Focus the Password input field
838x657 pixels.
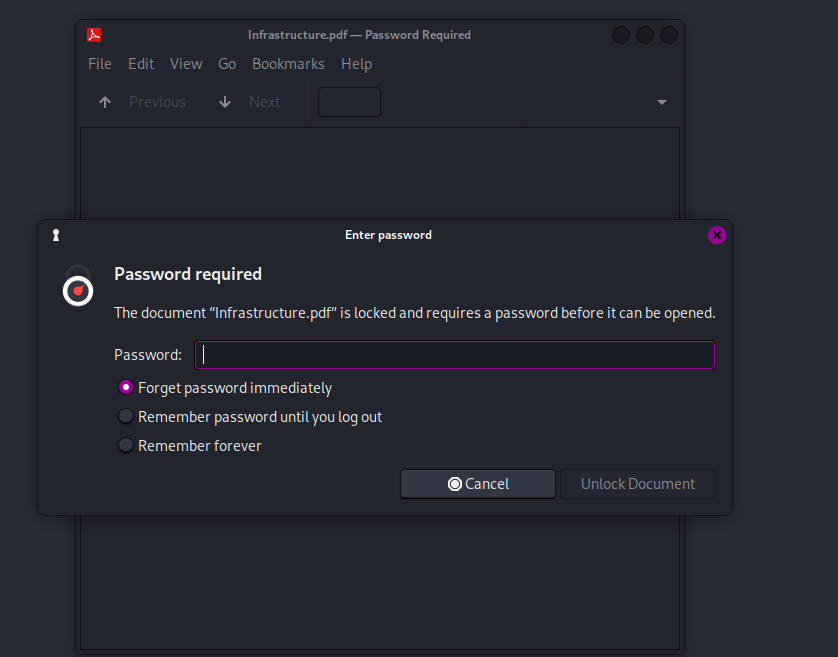coord(455,355)
